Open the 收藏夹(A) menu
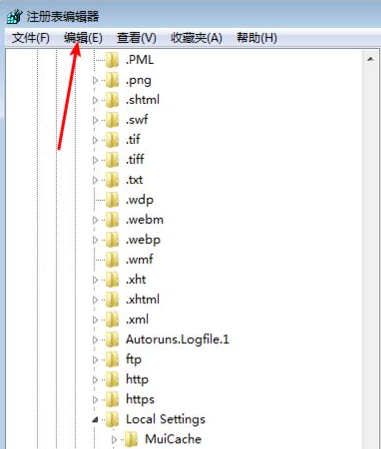Image resolution: width=381 pixels, height=449 pixels. (196, 38)
